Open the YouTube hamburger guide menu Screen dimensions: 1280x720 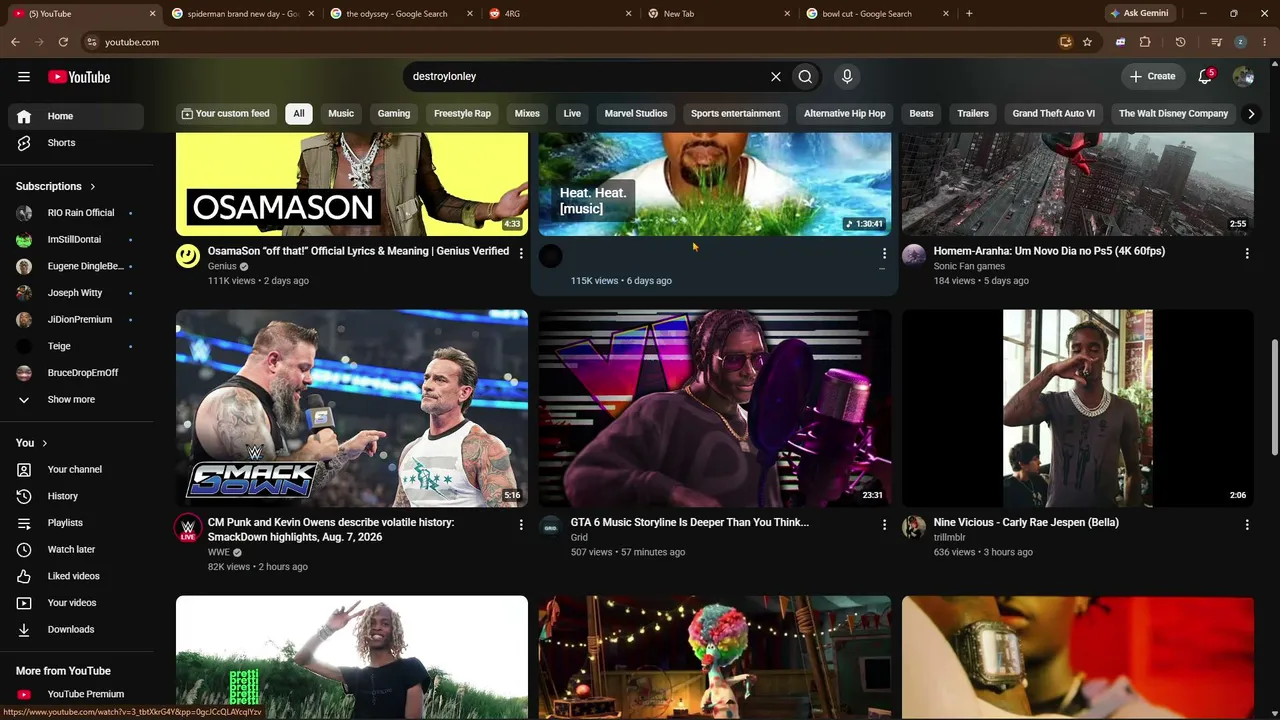(x=24, y=77)
